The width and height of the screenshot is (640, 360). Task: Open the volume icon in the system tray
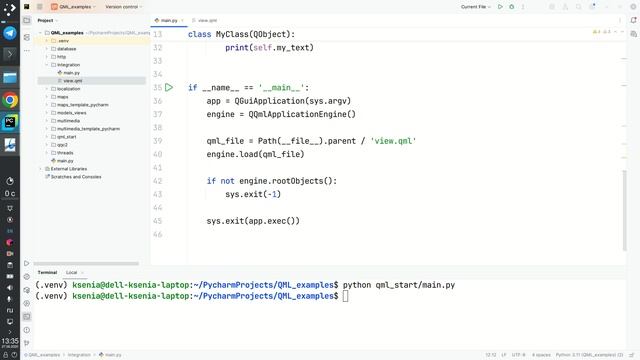click(x=10, y=288)
